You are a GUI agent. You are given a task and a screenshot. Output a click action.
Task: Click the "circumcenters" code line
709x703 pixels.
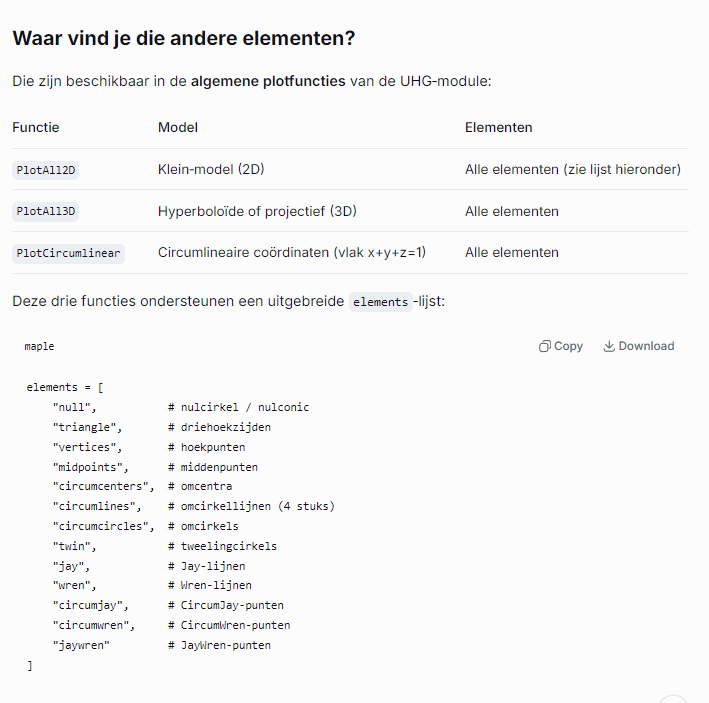(142, 486)
